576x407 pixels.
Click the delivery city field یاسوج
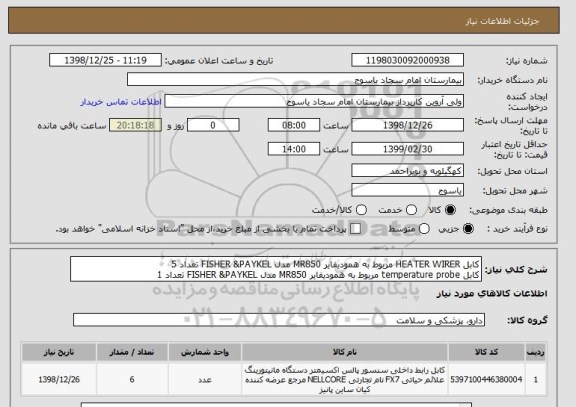coord(407,190)
